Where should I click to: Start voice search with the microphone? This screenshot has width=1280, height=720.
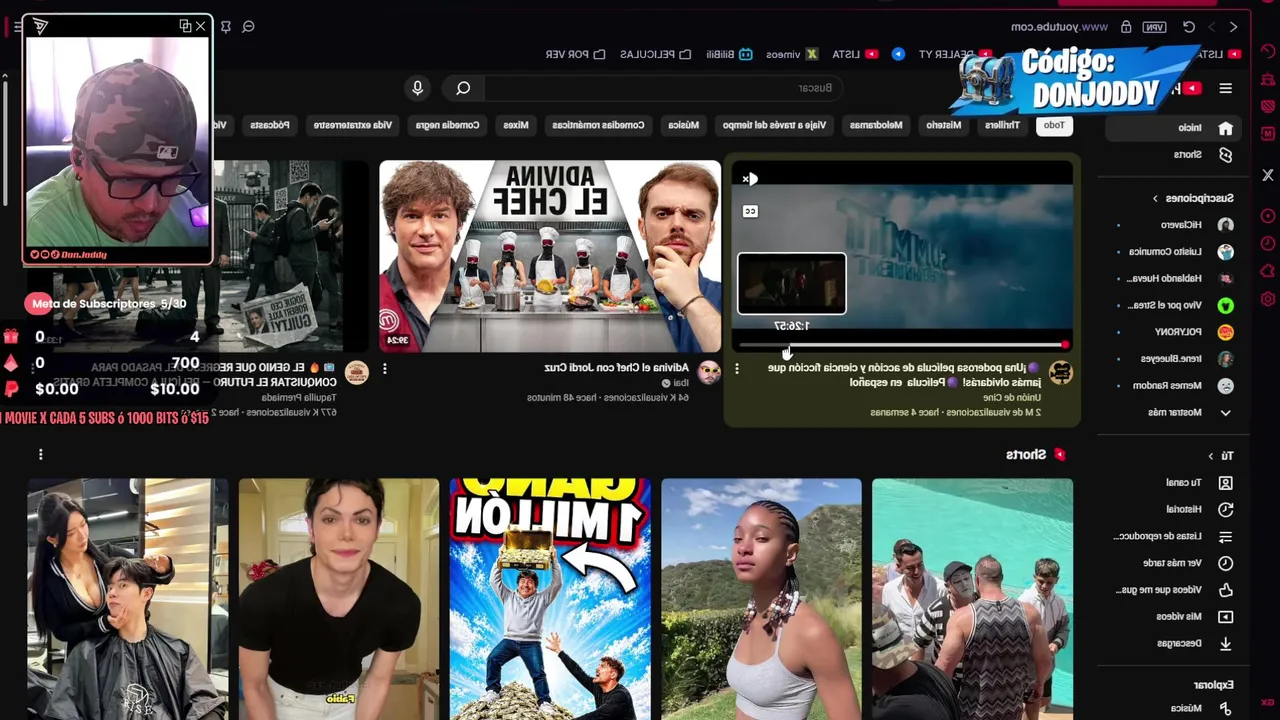(418, 88)
